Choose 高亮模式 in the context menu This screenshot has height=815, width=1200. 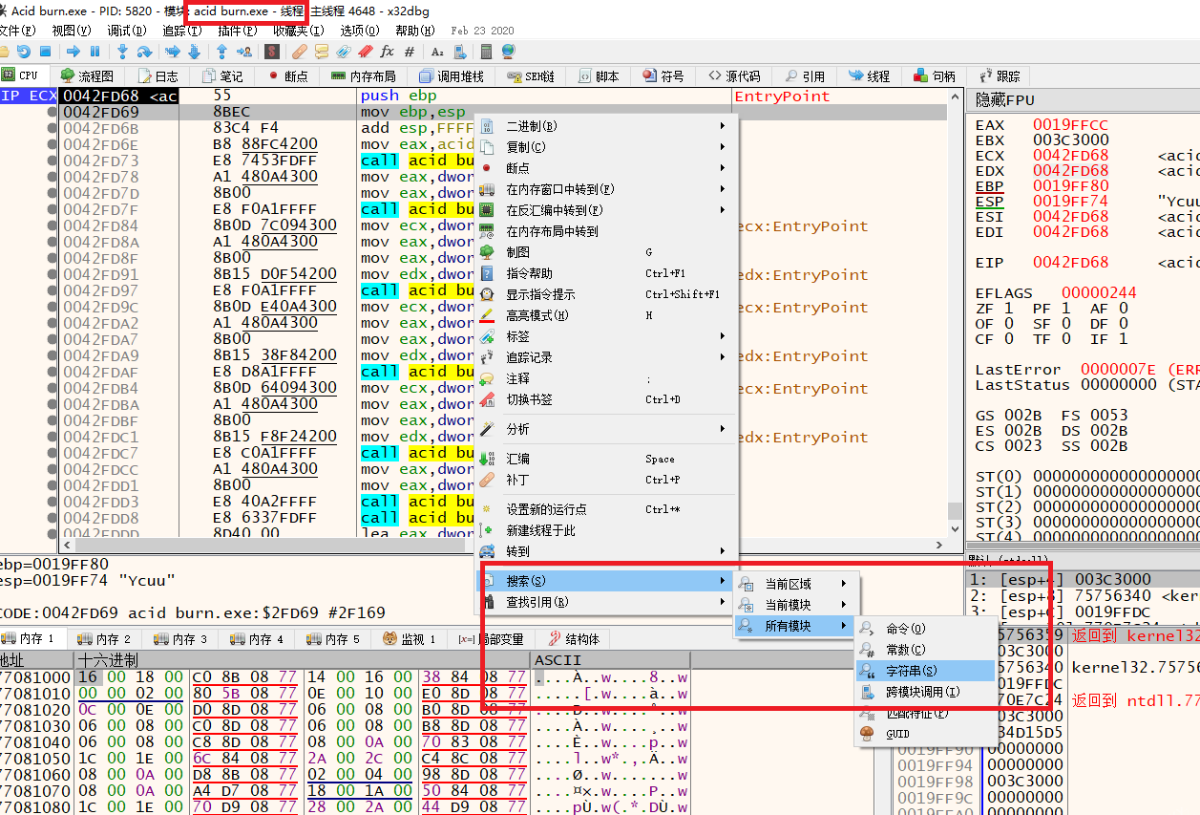click(x=606, y=315)
